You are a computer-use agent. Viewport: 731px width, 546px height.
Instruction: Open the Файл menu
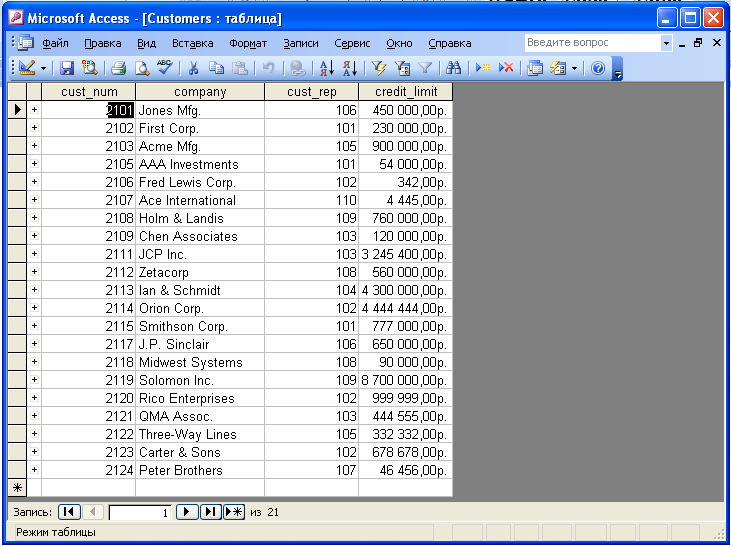click(55, 43)
